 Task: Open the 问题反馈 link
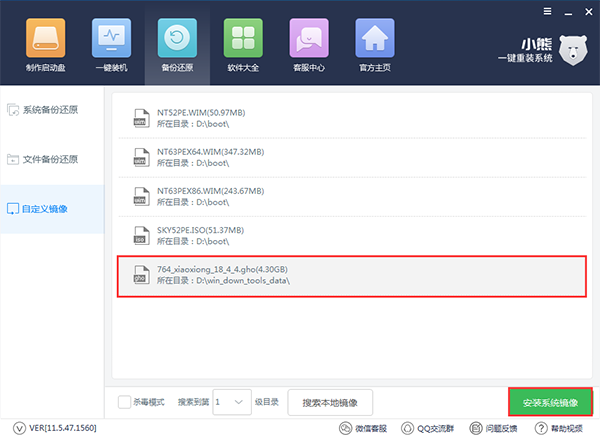(x=501, y=428)
